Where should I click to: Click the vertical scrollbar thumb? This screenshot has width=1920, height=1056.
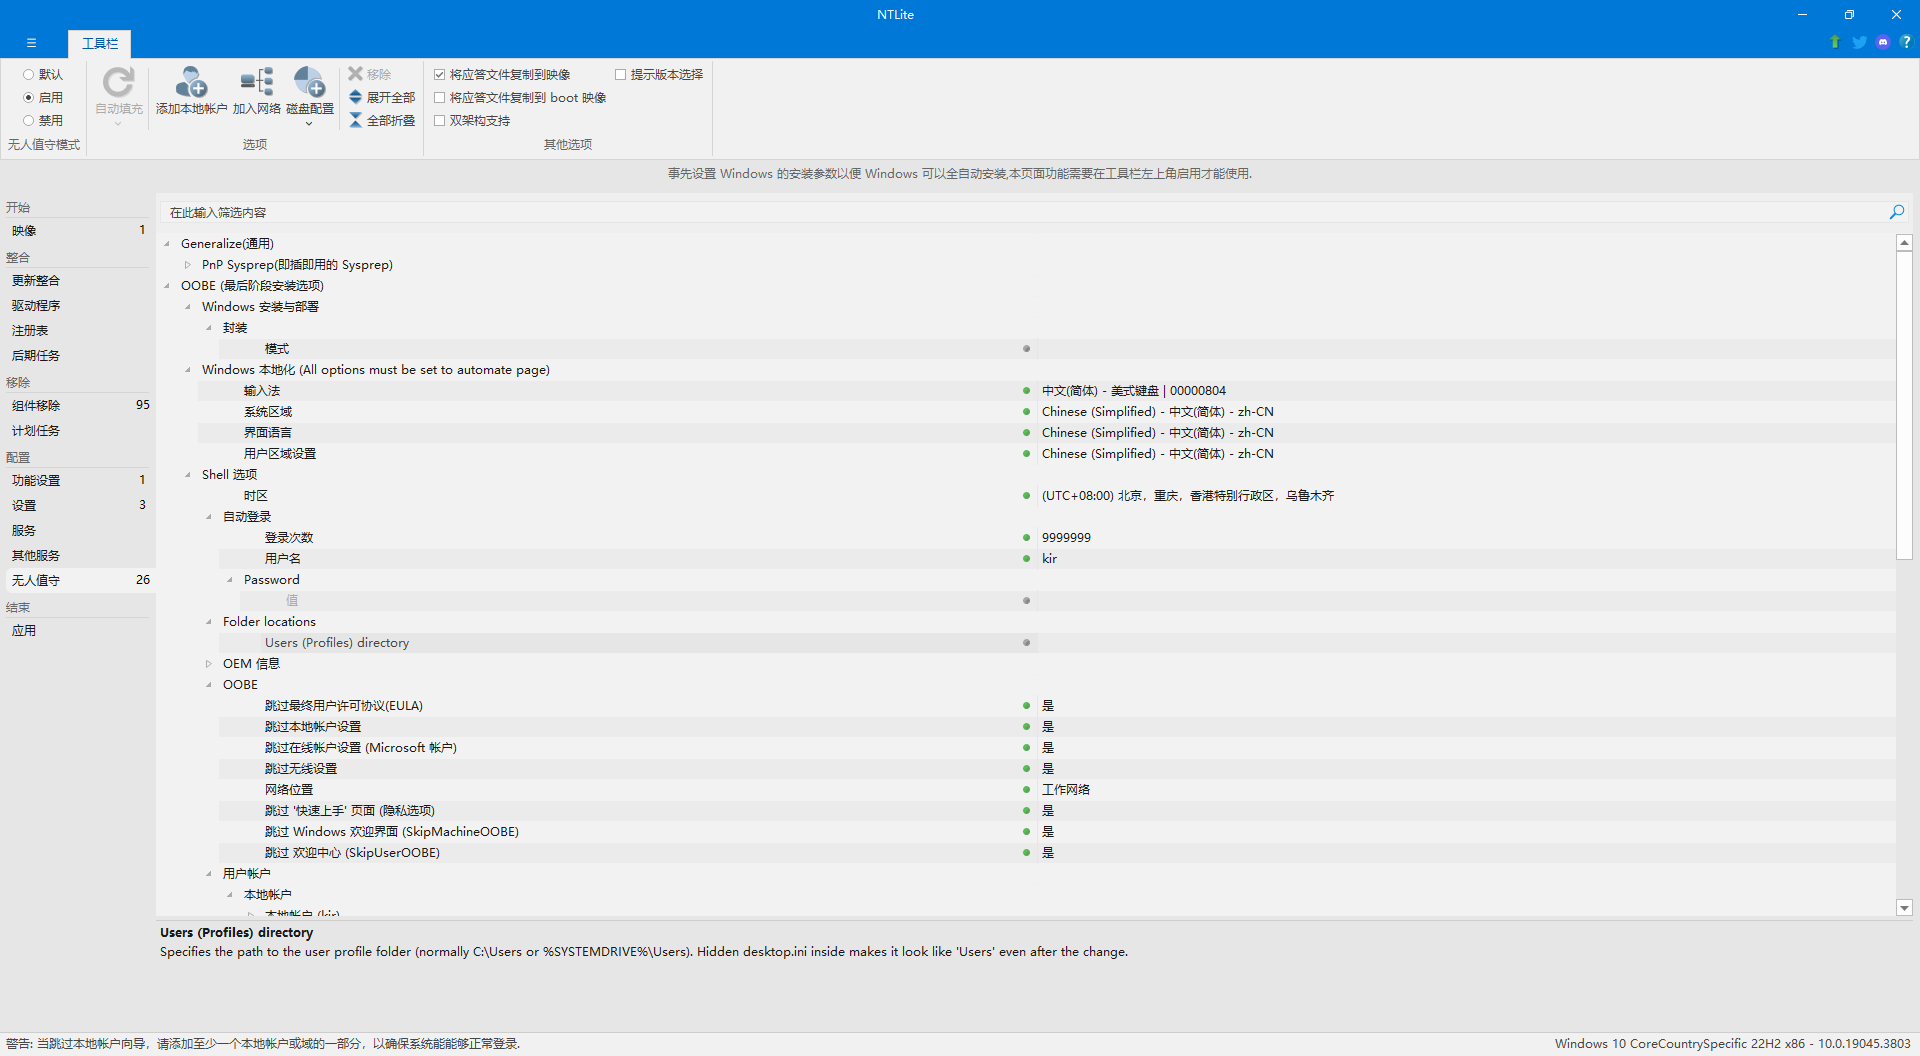(x=1904, y=405)
